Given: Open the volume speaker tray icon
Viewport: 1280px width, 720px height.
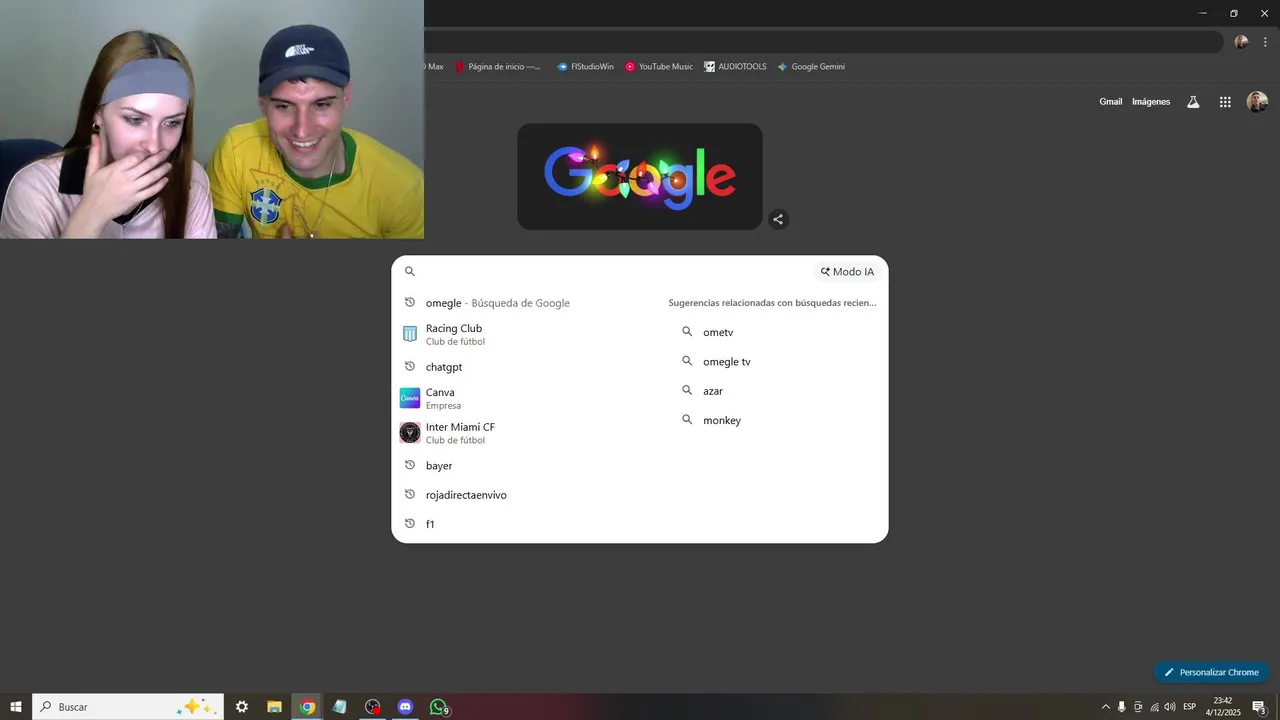Looking at the screenshot, I should (x=1170, y=707).
